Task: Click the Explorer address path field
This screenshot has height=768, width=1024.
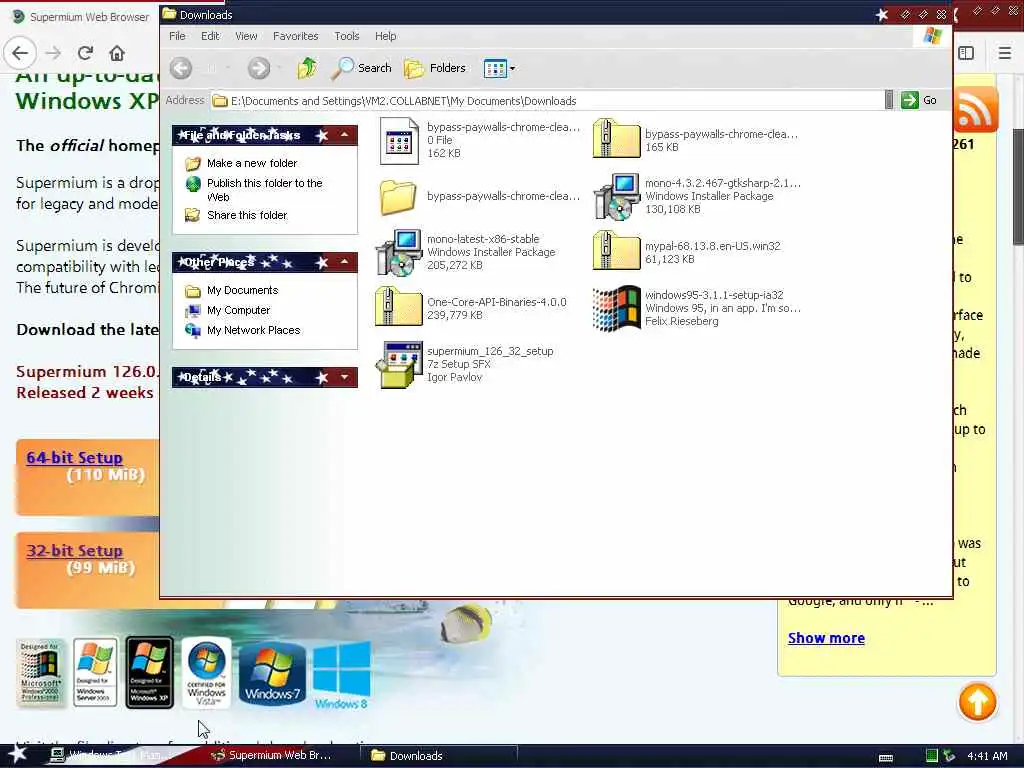Action: pos(547,101)
